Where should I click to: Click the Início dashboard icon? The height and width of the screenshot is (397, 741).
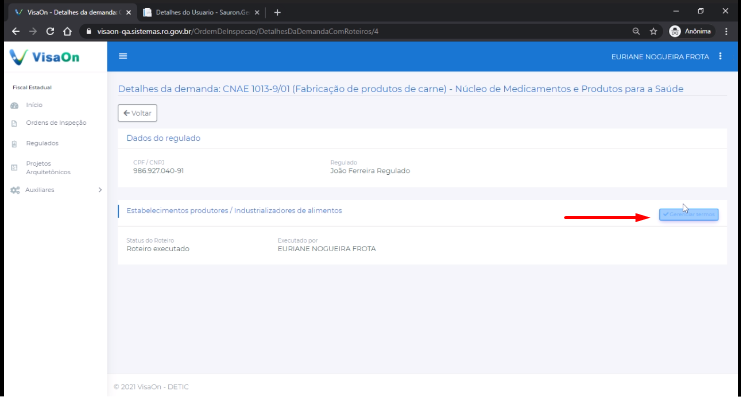[x=14, y=105]
